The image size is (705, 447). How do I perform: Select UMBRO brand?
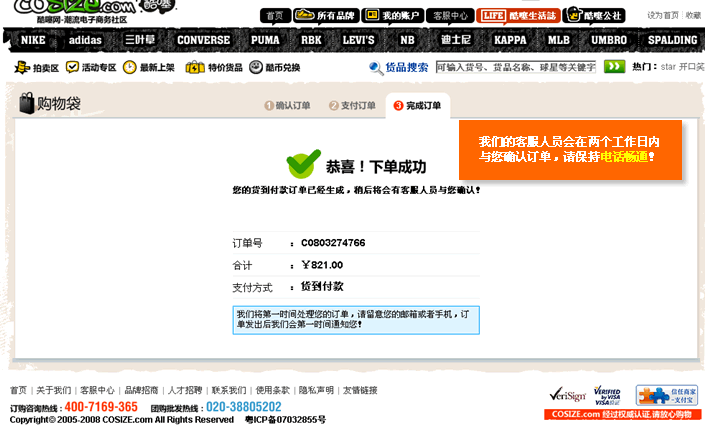tap(609, 40)
